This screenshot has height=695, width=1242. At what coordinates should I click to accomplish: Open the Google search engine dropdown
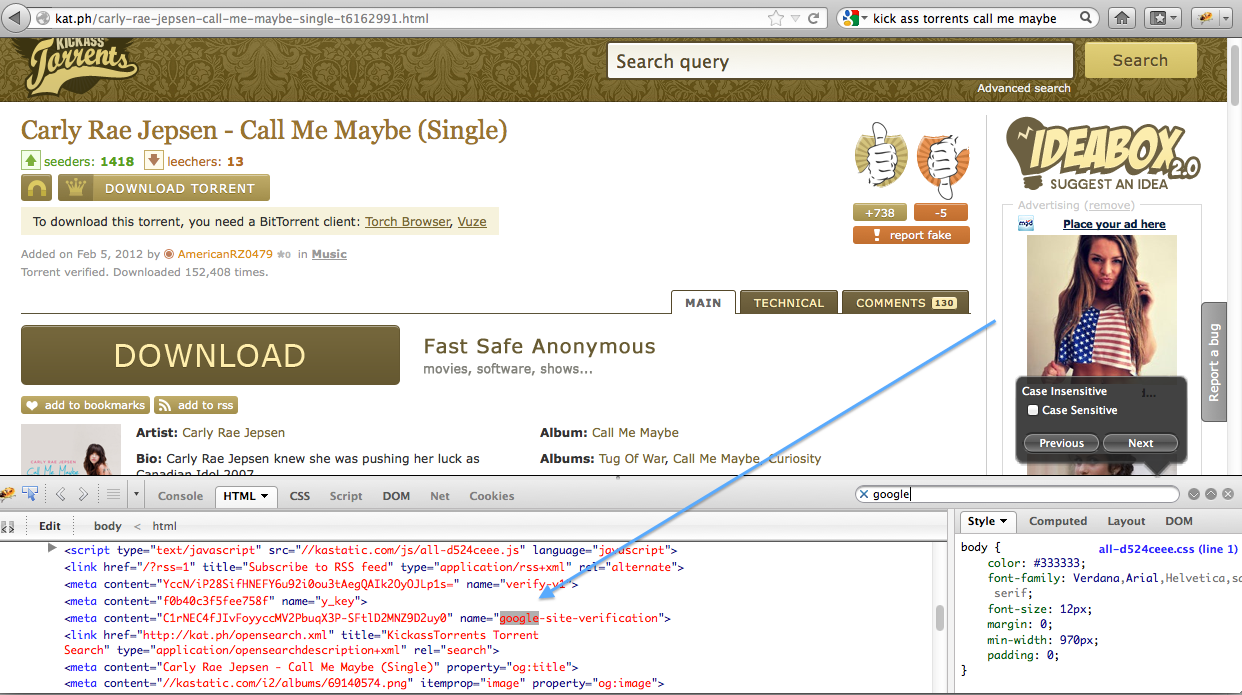(853, 18)
